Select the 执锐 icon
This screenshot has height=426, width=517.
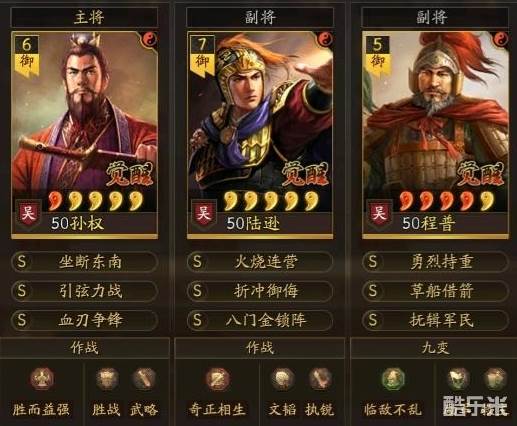319,379
